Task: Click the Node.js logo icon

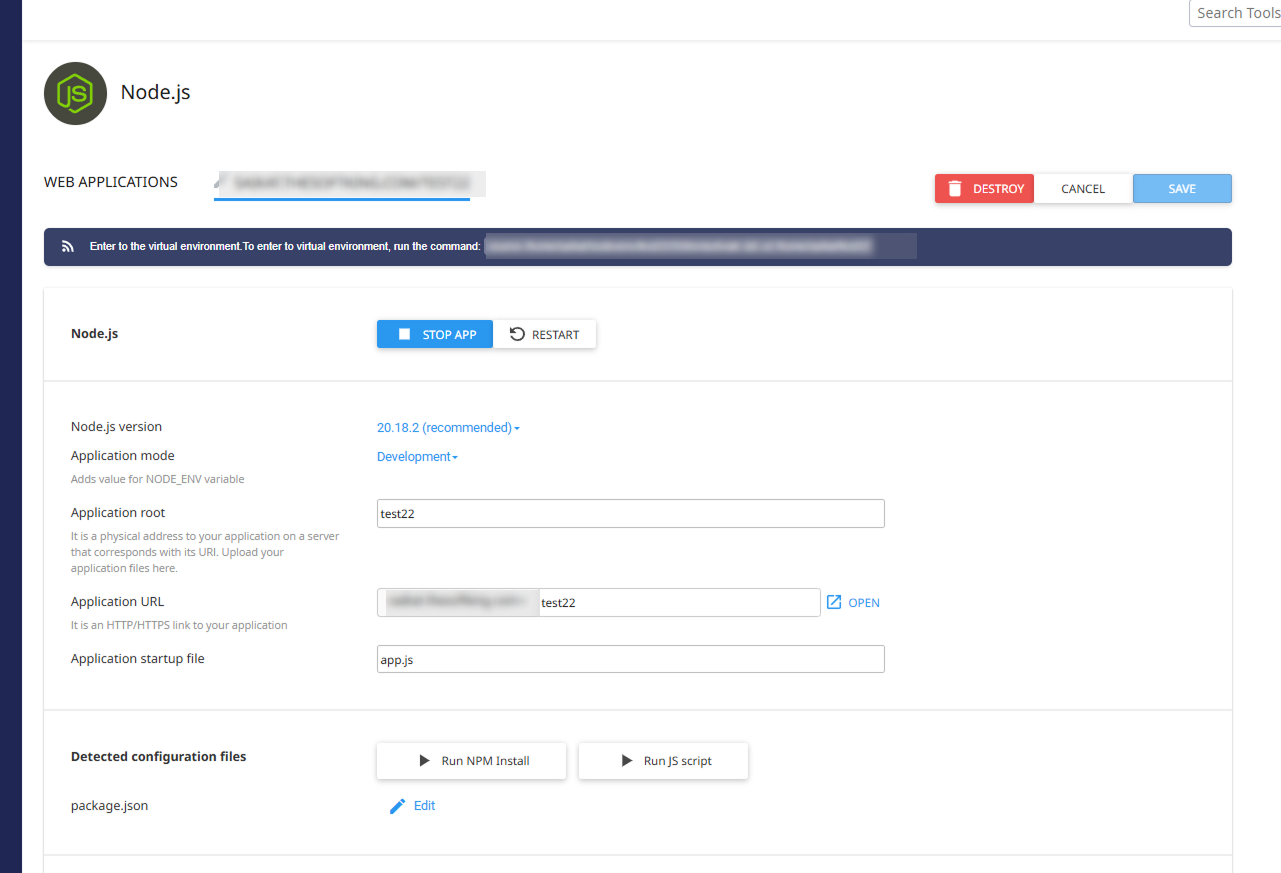Action: (75, 93)
